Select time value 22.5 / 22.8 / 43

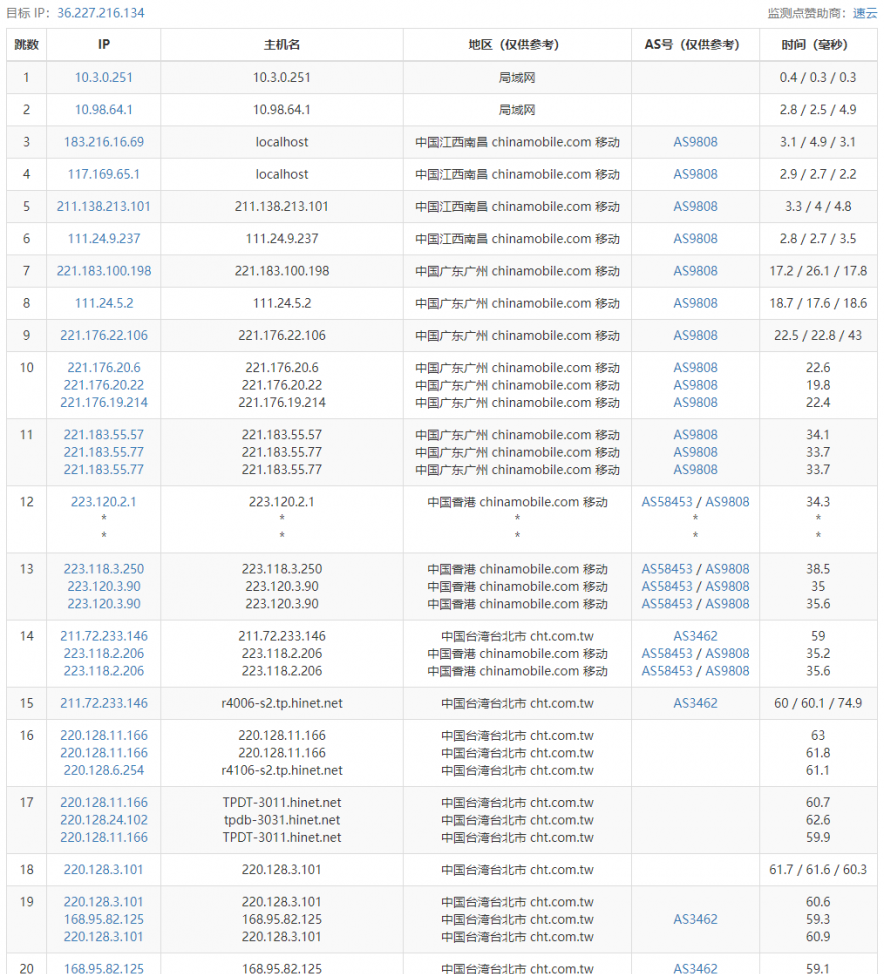coord(818,336)
